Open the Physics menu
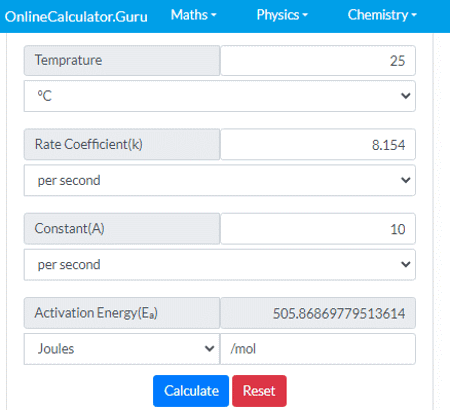The width and height of the screenshot is (450, 410). [x=282, y=15]
